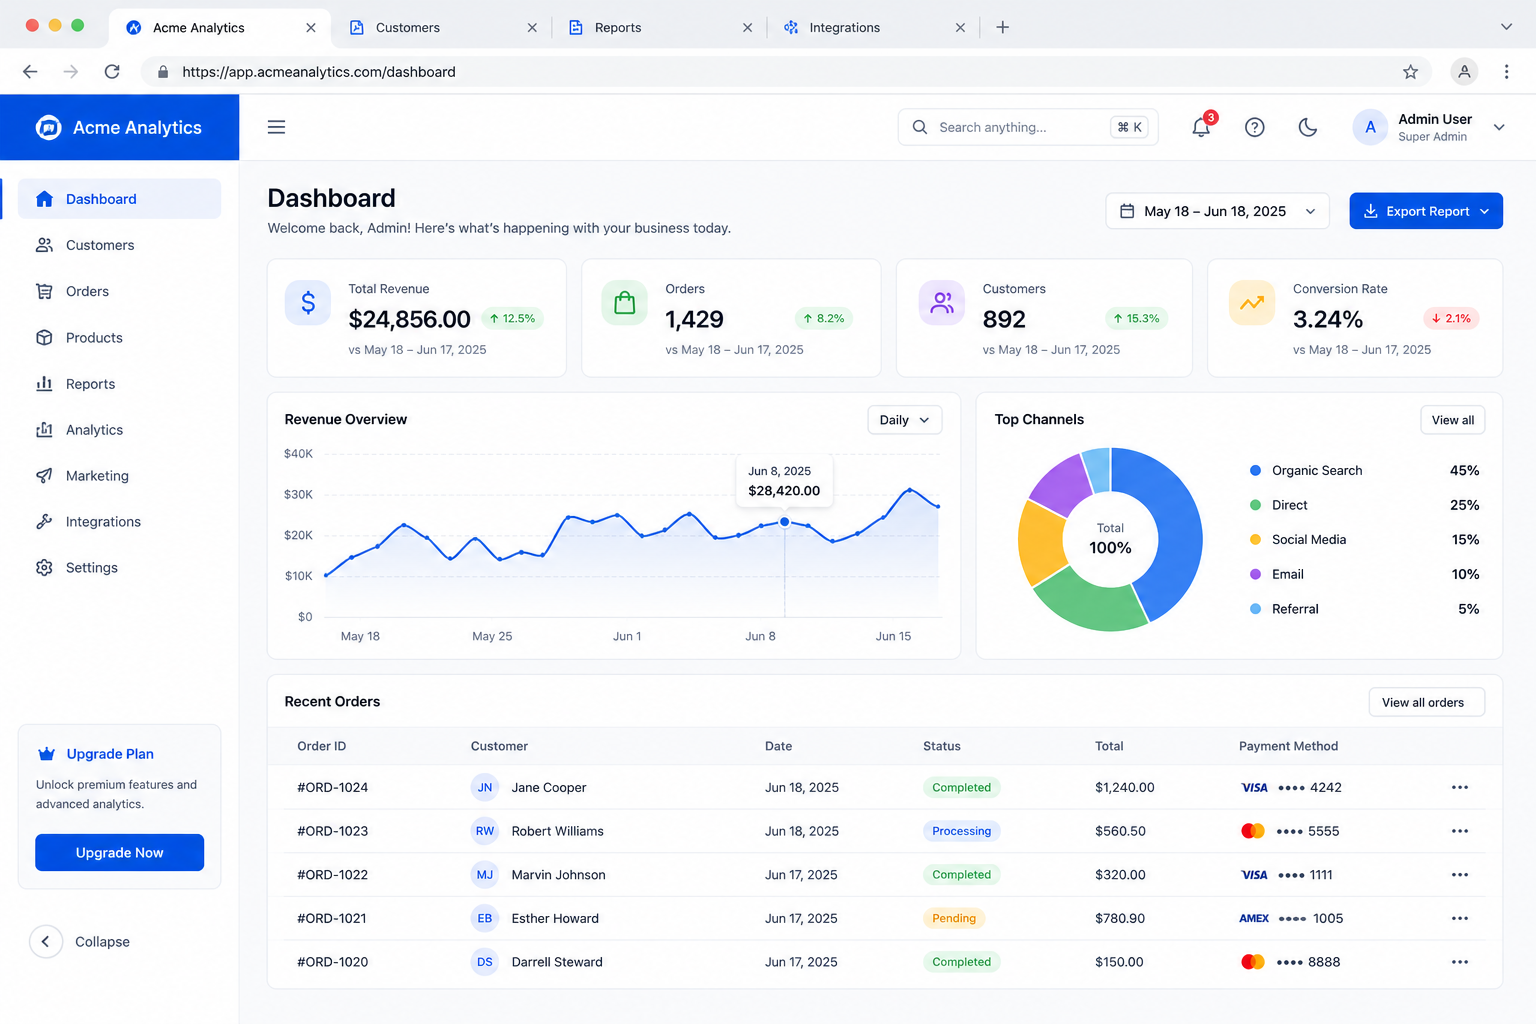The image size is (1536, 1024).
Task: Click the help question mark icon
Action: pyautogui.click(x=1255, y=127)
